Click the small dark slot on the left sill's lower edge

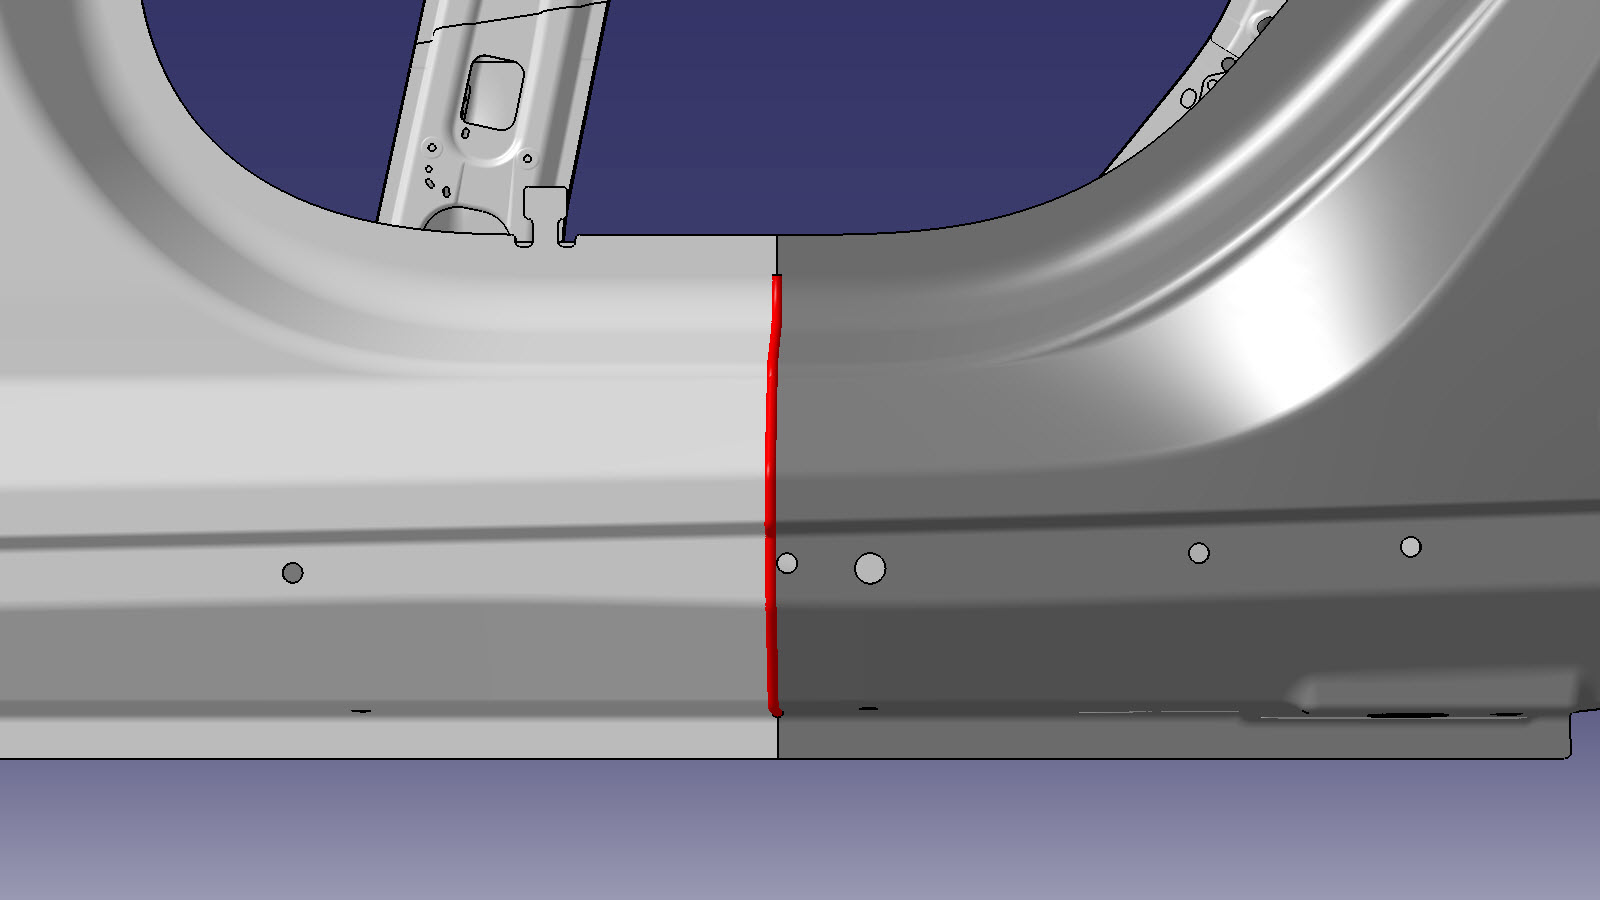(x=361, y=711)
